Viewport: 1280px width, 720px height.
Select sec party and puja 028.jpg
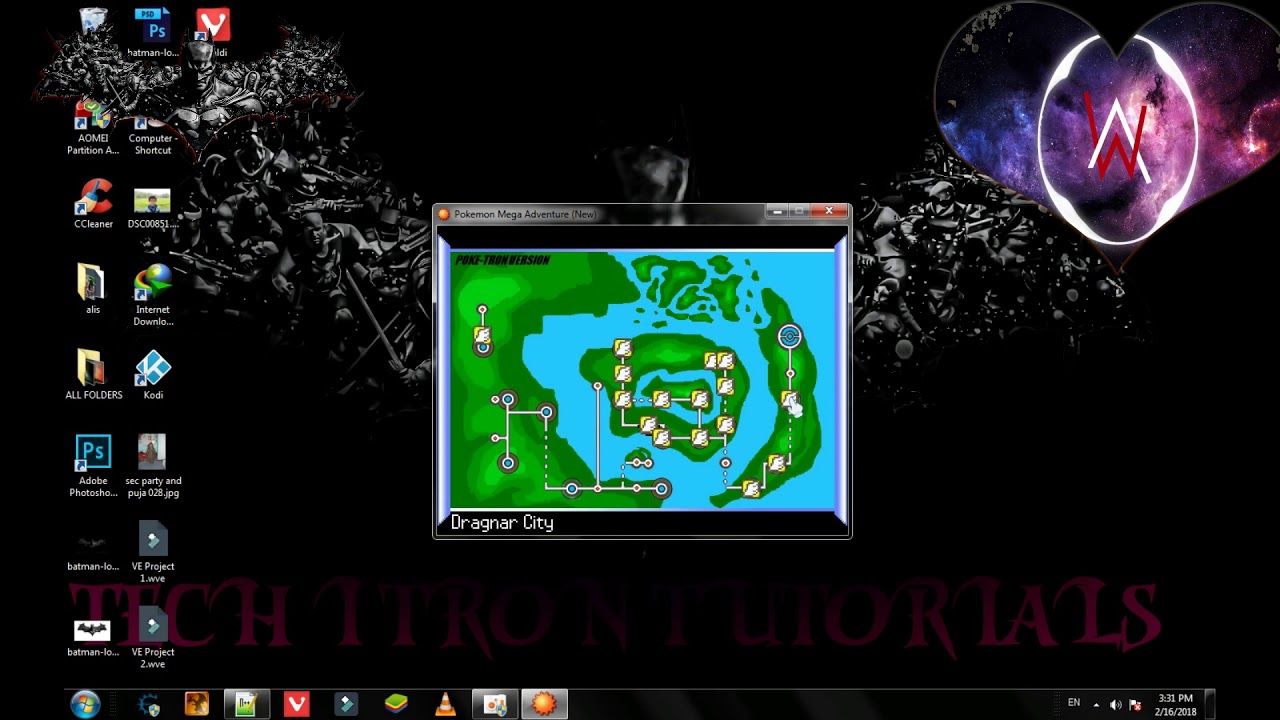[153, 466]
